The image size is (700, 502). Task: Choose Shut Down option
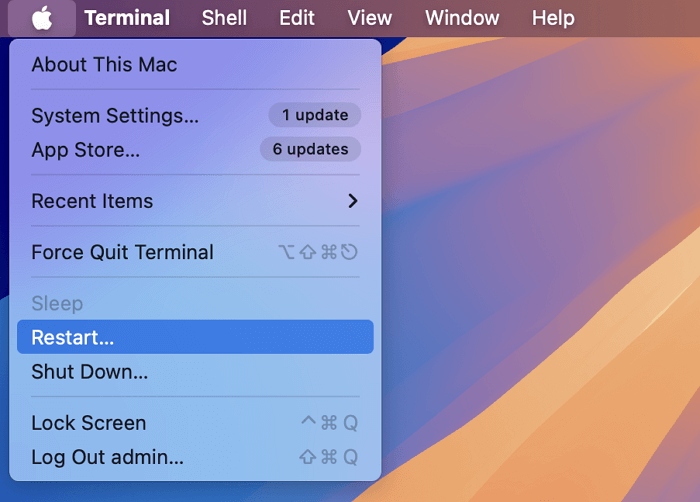coord(89,372)
